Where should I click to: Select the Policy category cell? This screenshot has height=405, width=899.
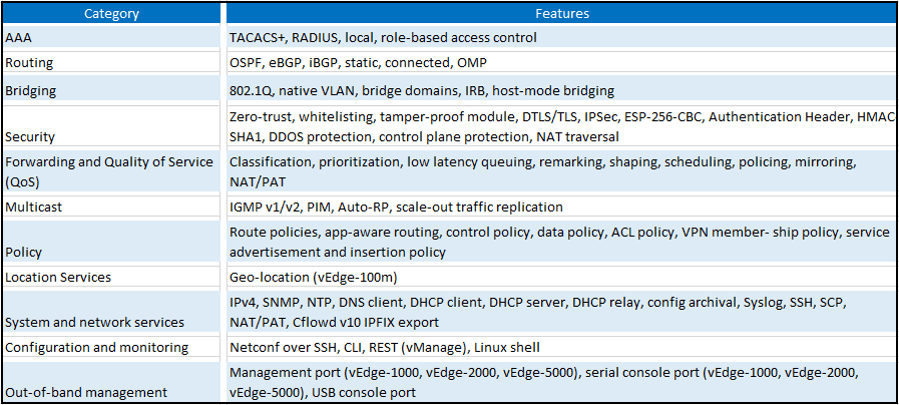pos(113,242)
